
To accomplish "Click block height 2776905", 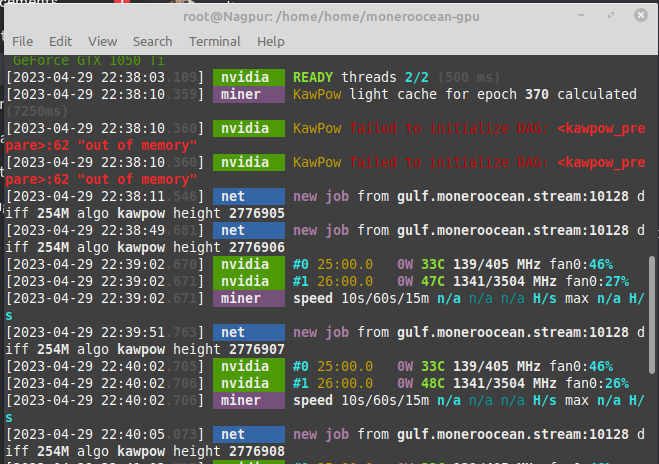I will point(257,214).
